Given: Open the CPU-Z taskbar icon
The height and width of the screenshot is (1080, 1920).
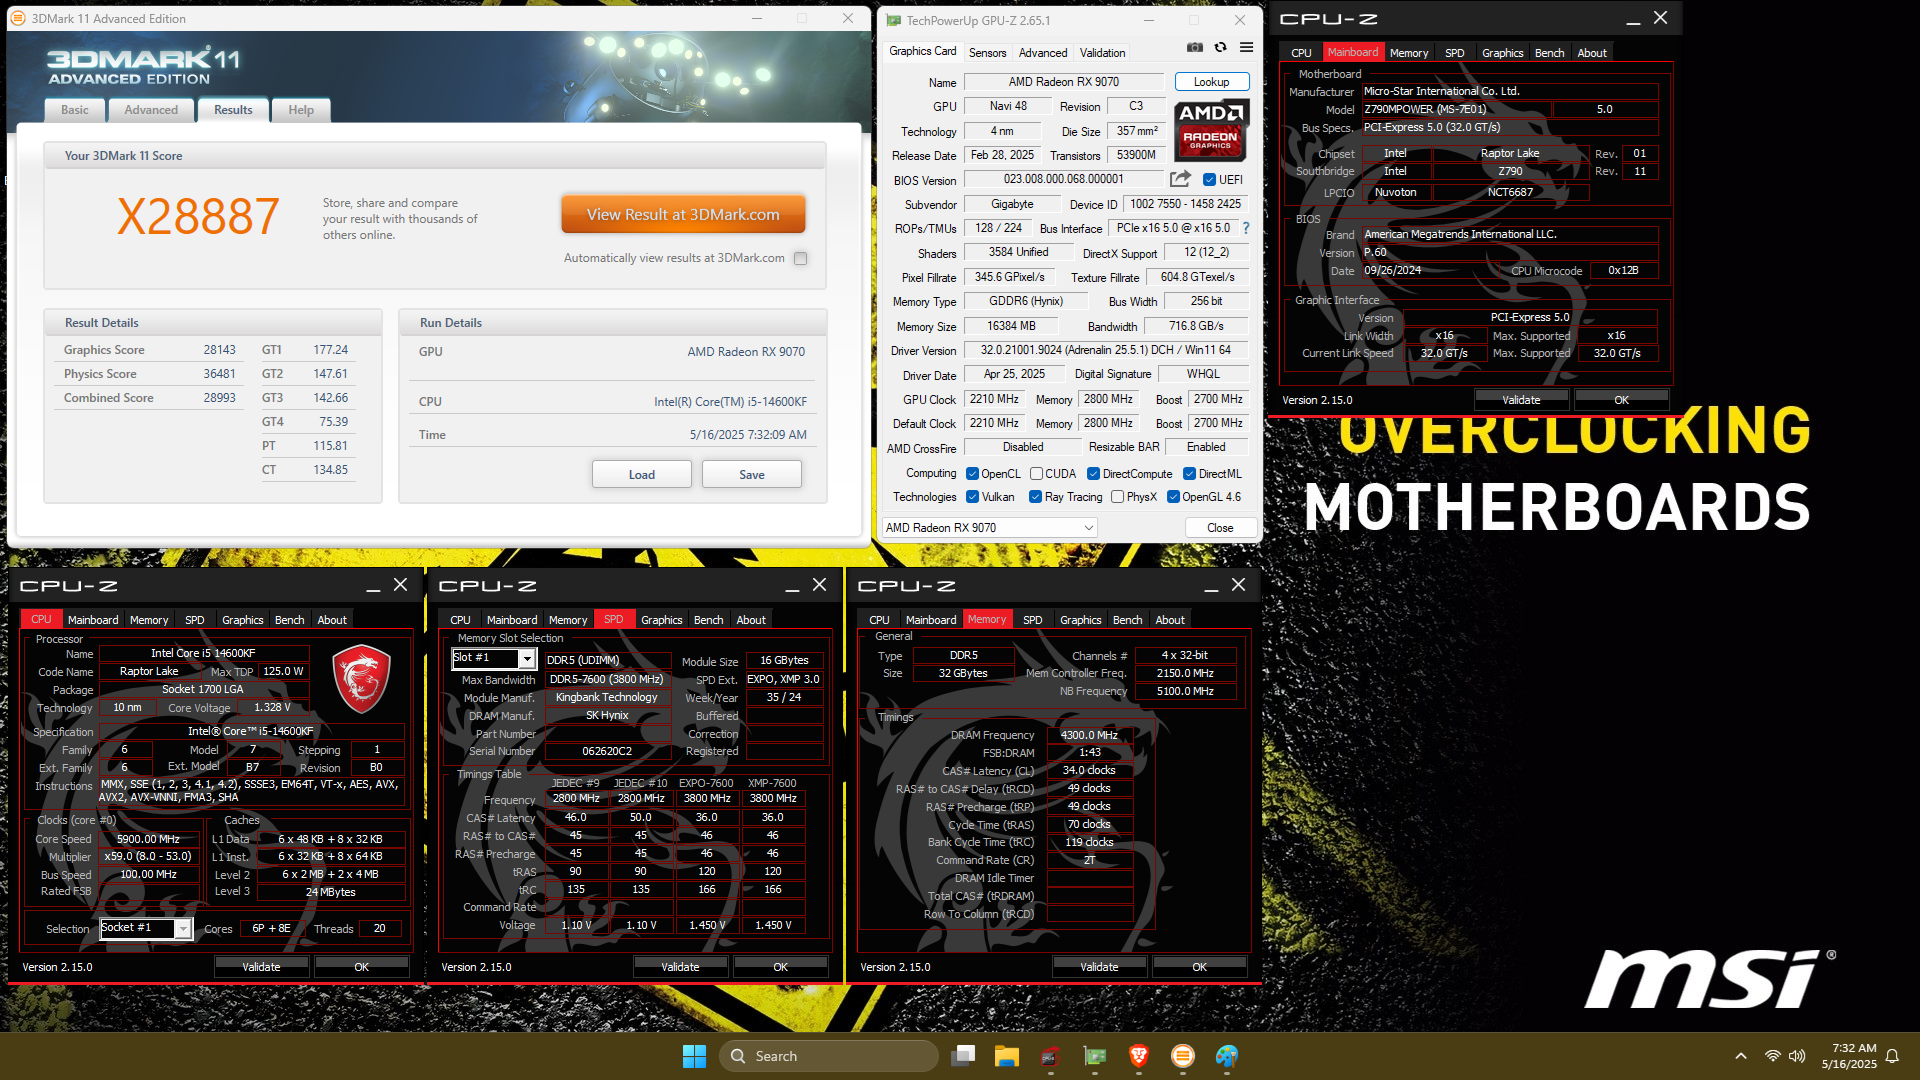Looking at the screenshot, I should tap(1050, 1056).
